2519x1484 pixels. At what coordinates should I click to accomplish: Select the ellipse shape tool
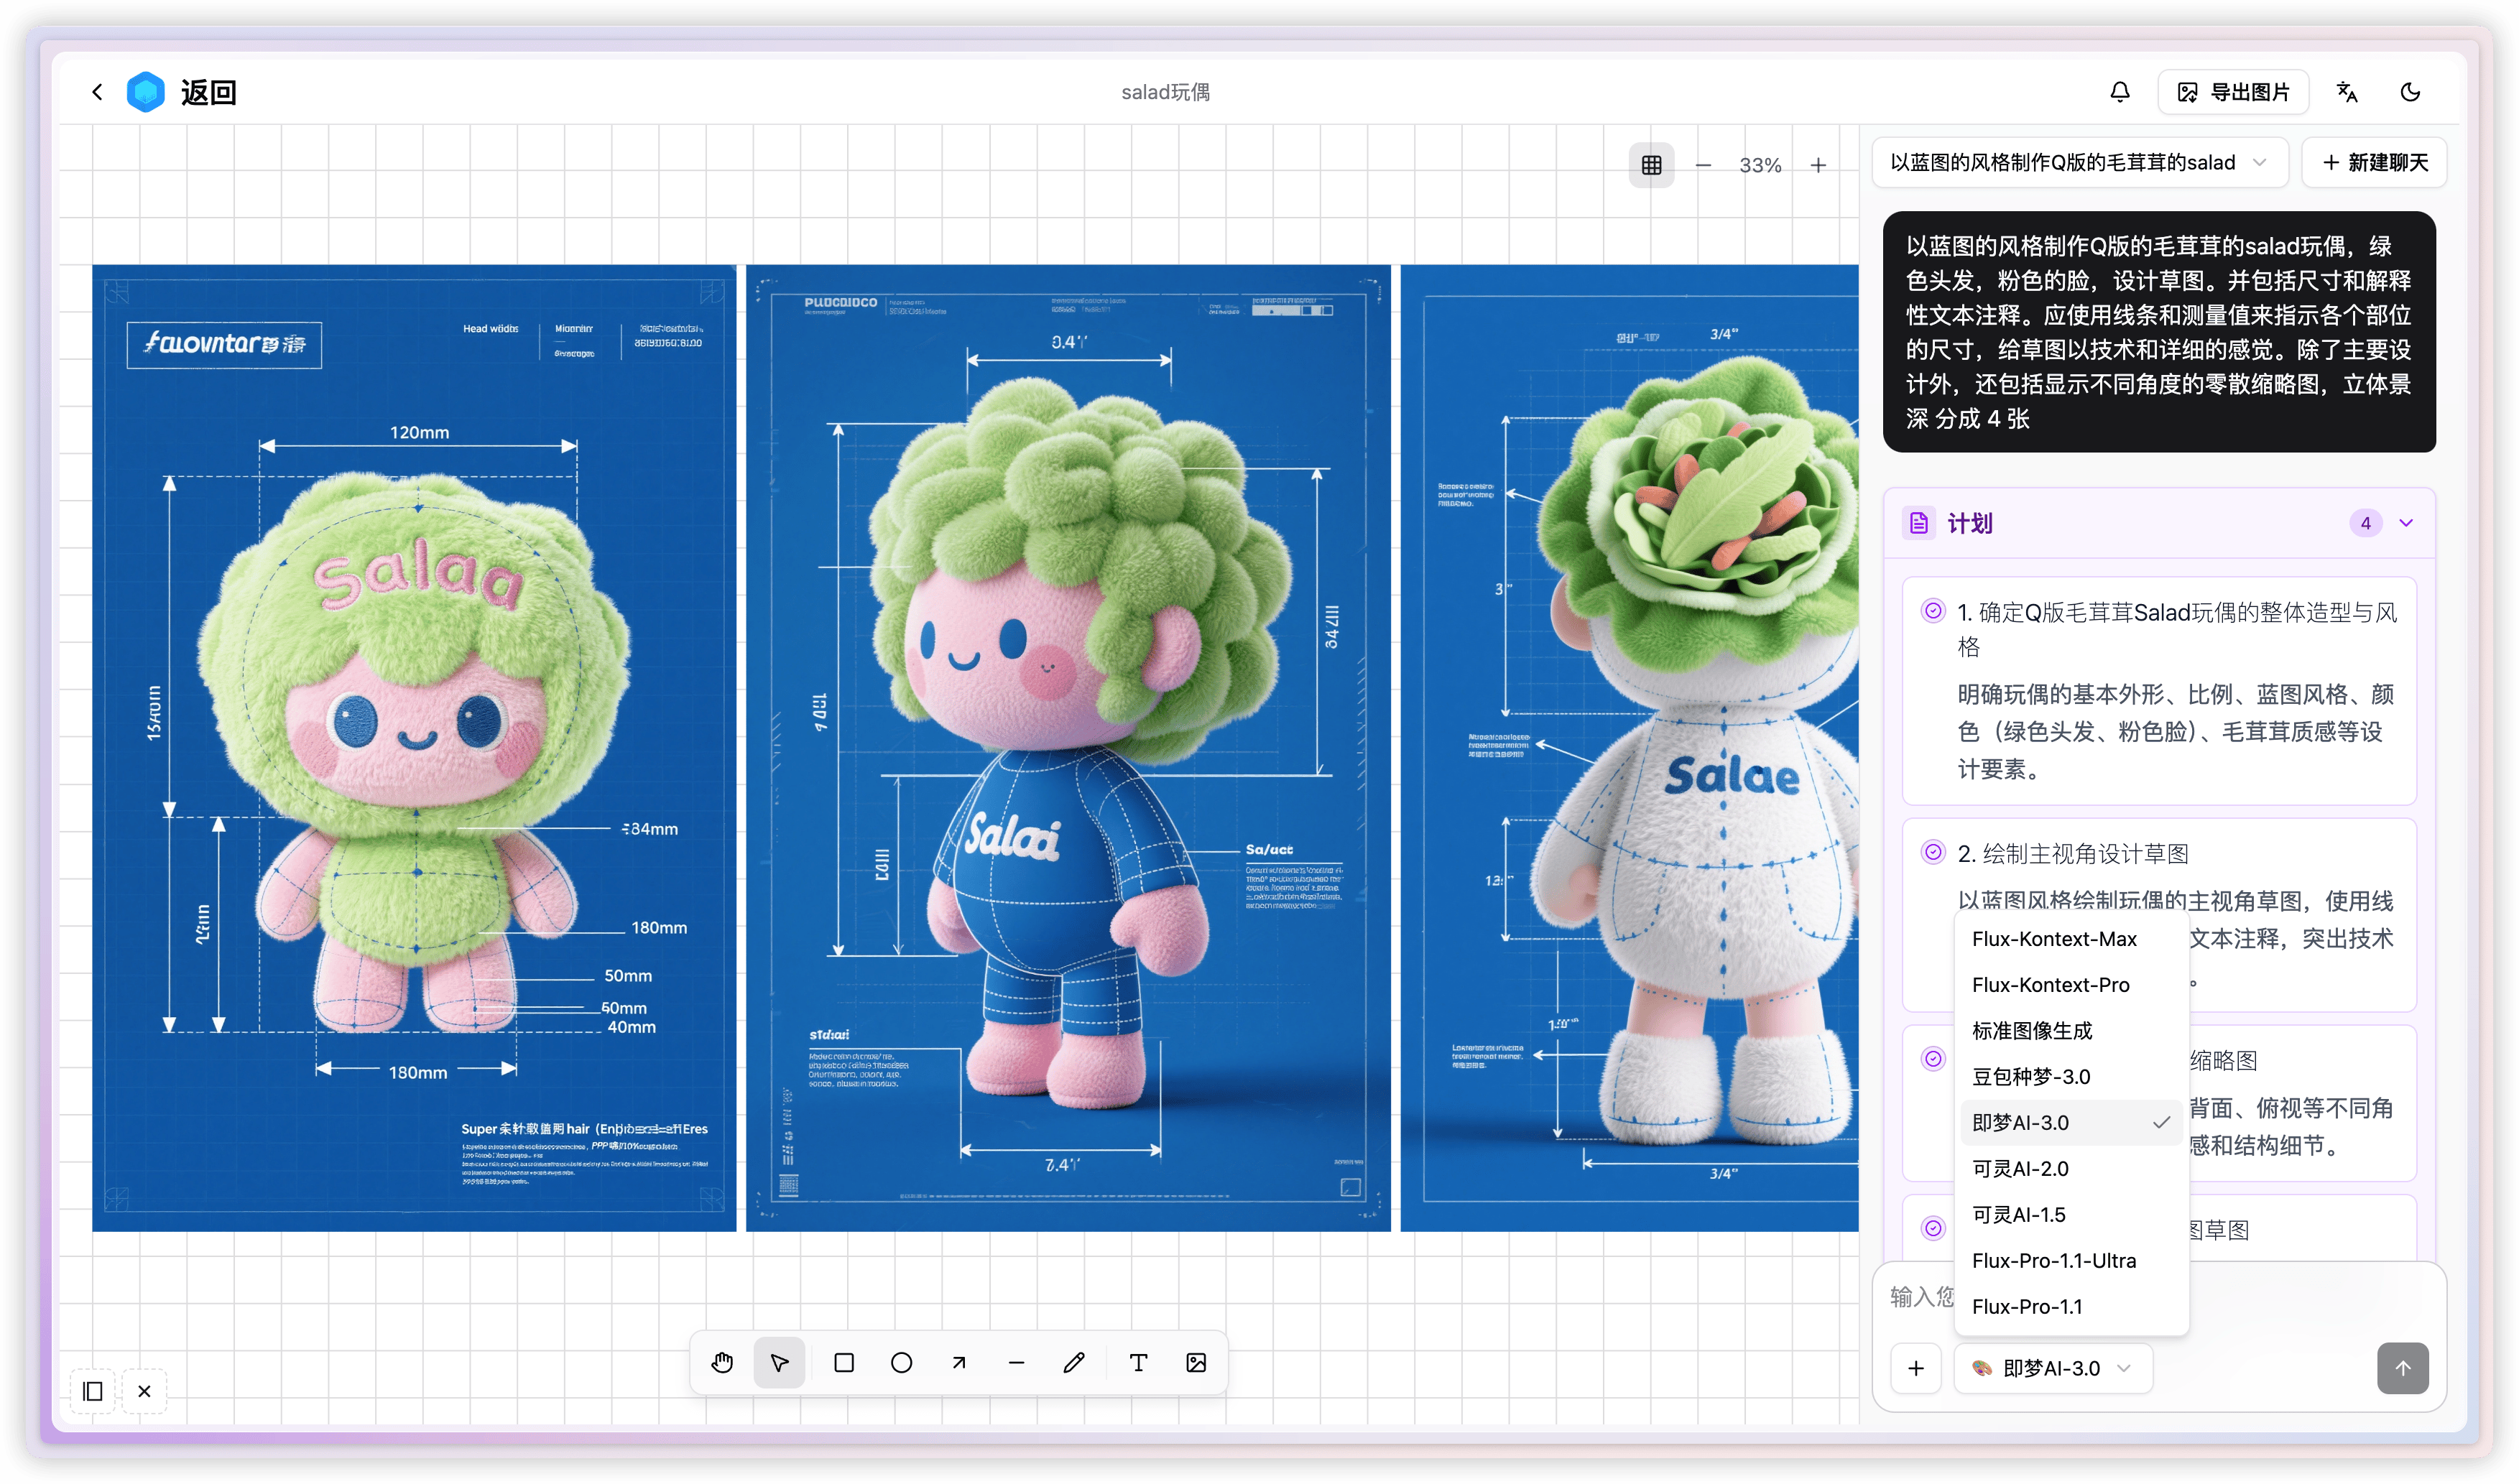[901, 1363]
